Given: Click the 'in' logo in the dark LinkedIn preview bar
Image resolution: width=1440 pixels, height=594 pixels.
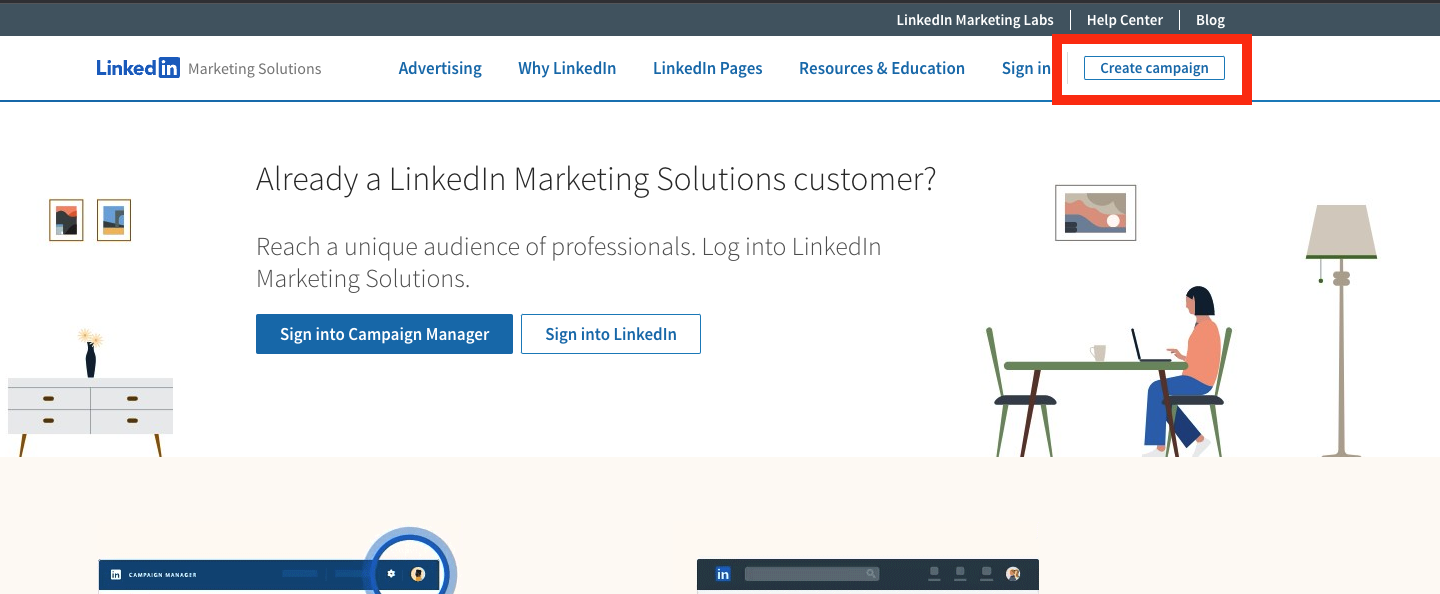Looking at the screenshot, I should (723, 574).
